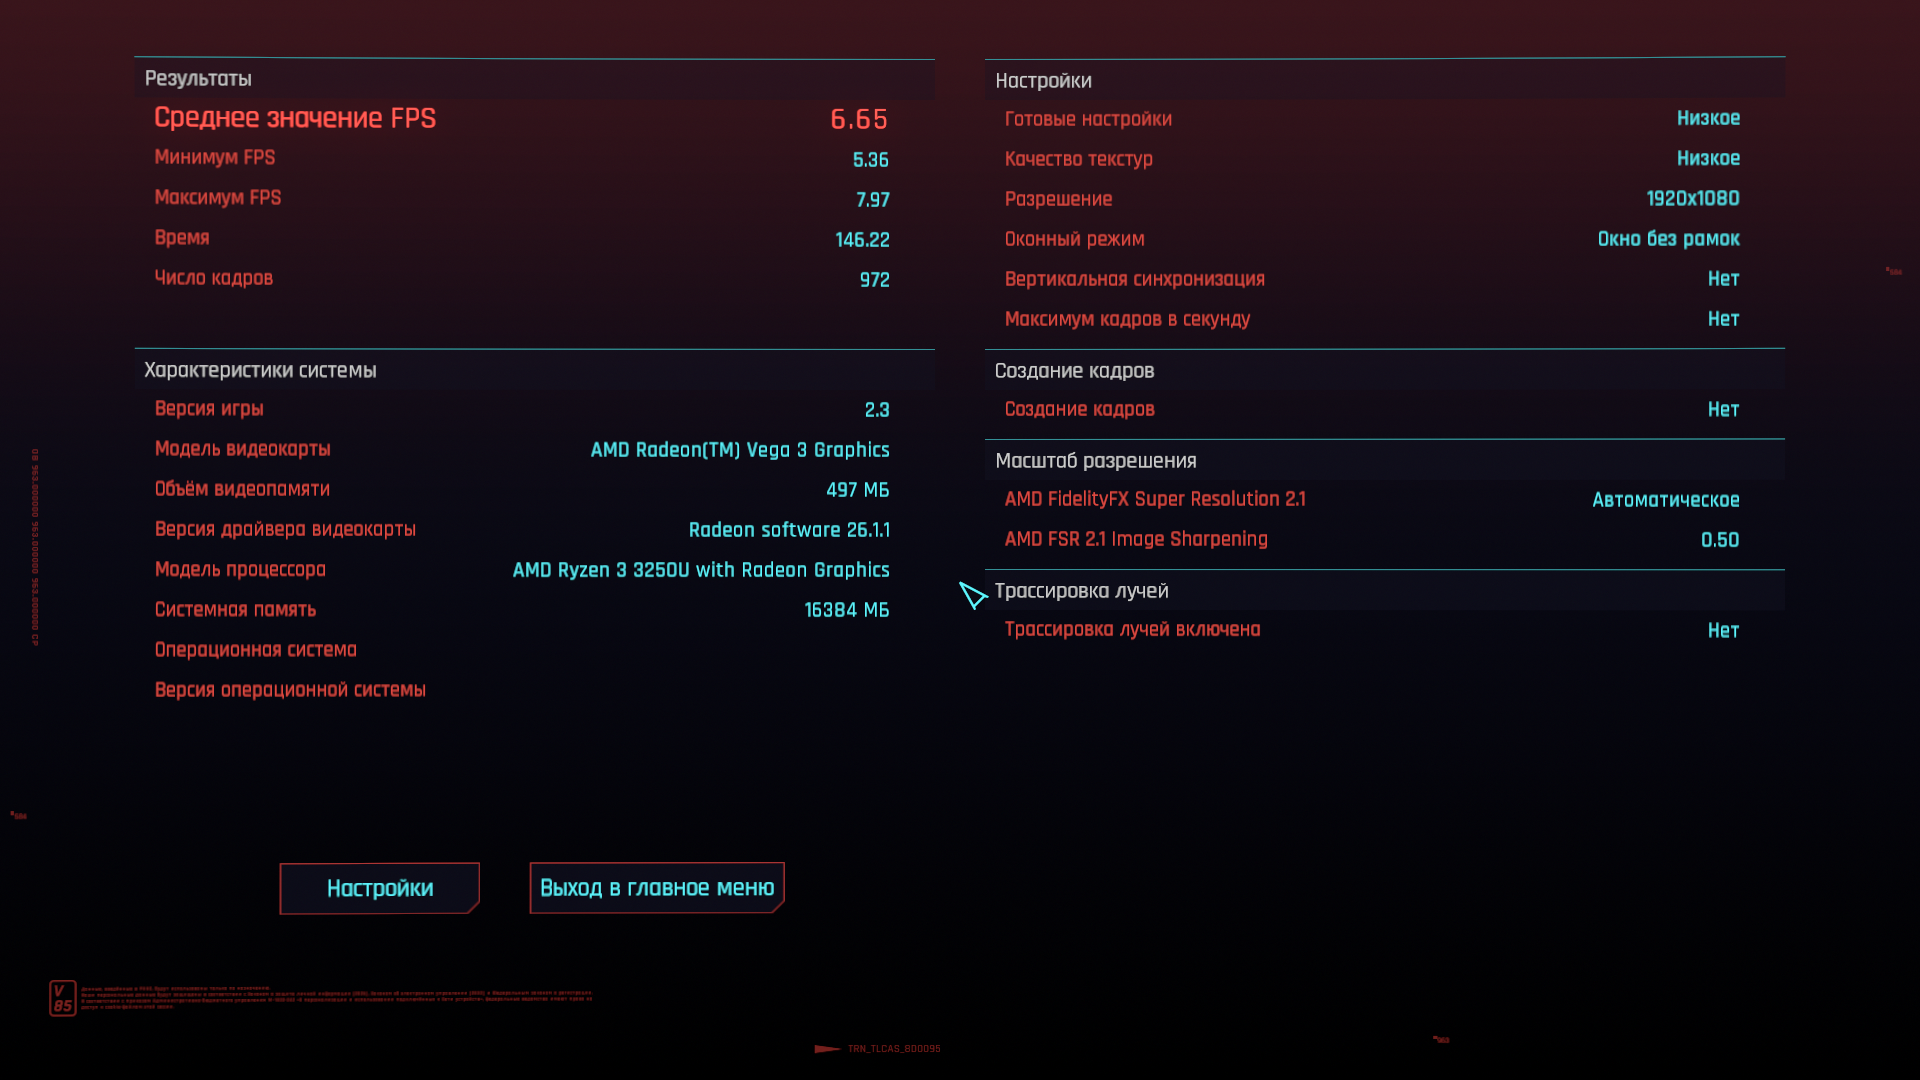This screenshot has width=1920, height=1080.
Task: Click the Разрешение value 1920x1080
Action: (x=1692, y=199)
